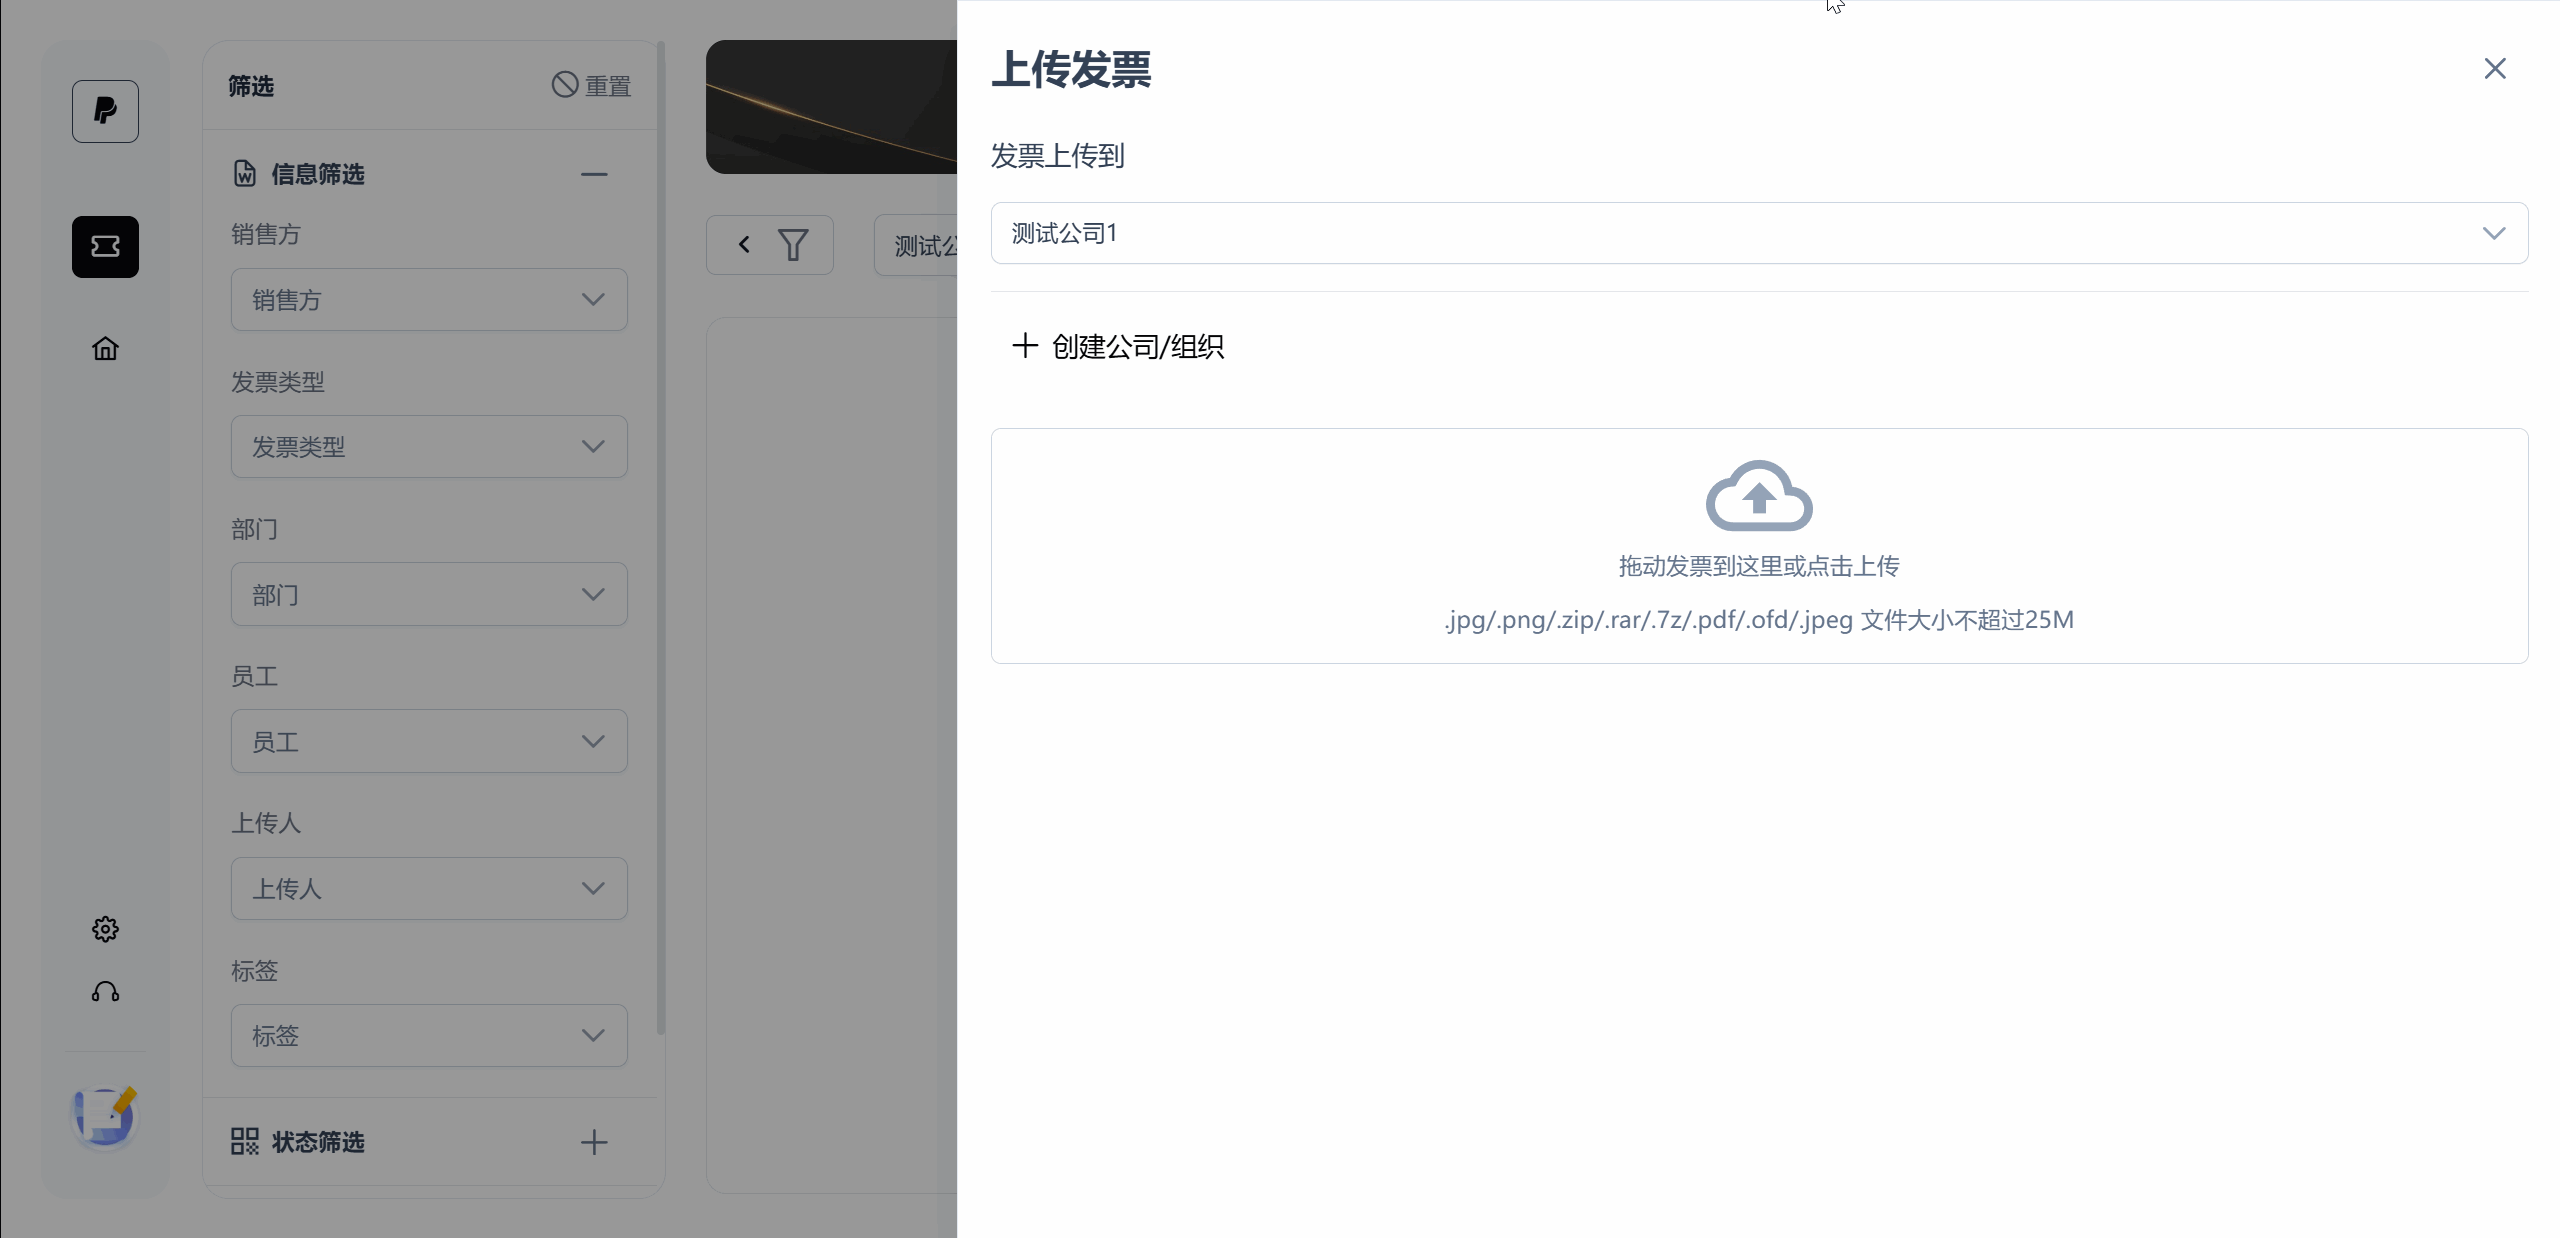Expand the 状态筛选 section with plus icon
This screenshot has height=1238, width=2560.
coord(594,1142)
